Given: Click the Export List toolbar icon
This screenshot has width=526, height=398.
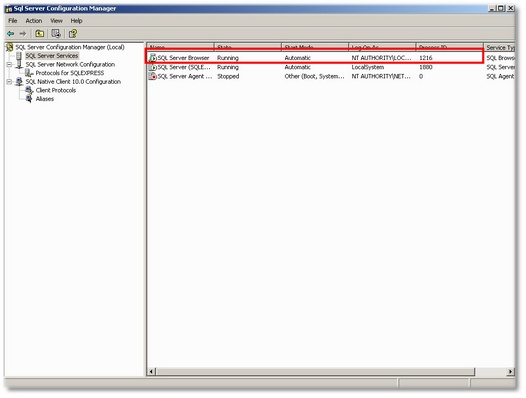Looking at the screenshot, I should (x=56, y=34).
